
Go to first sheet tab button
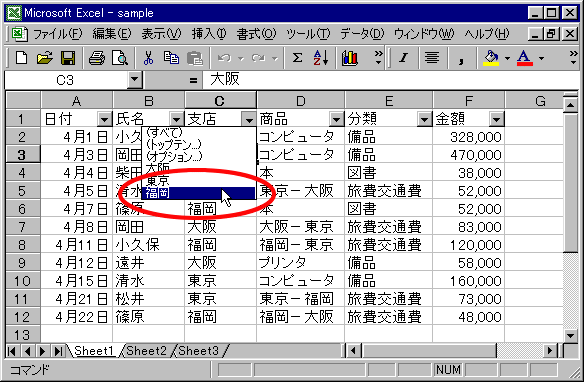(12, 351)
